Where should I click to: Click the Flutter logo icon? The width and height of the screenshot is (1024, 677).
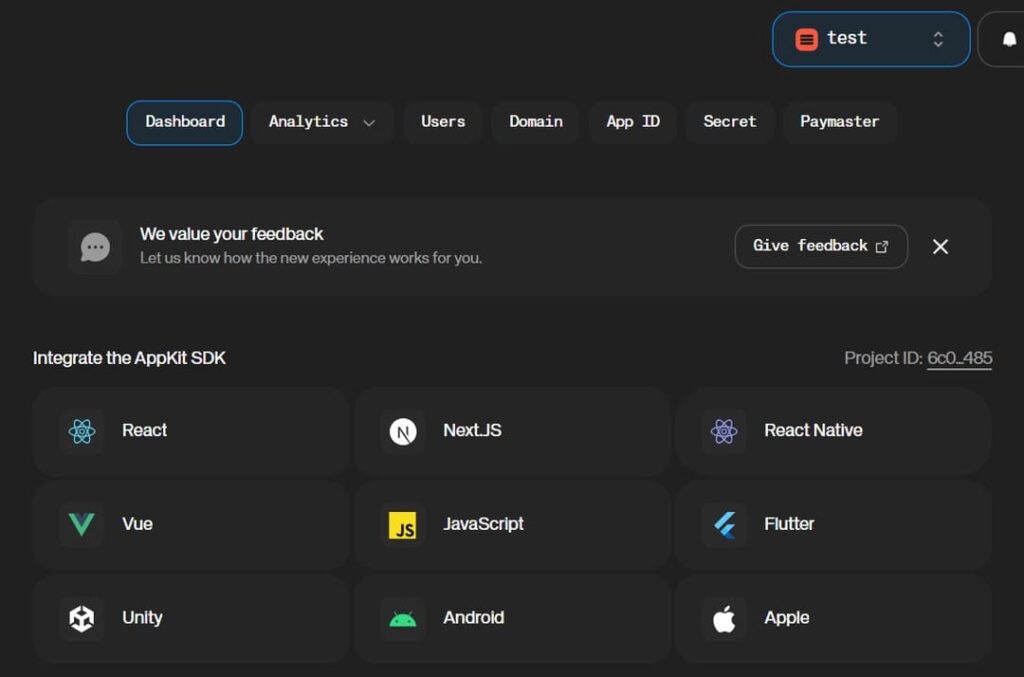tap(725, 525)
